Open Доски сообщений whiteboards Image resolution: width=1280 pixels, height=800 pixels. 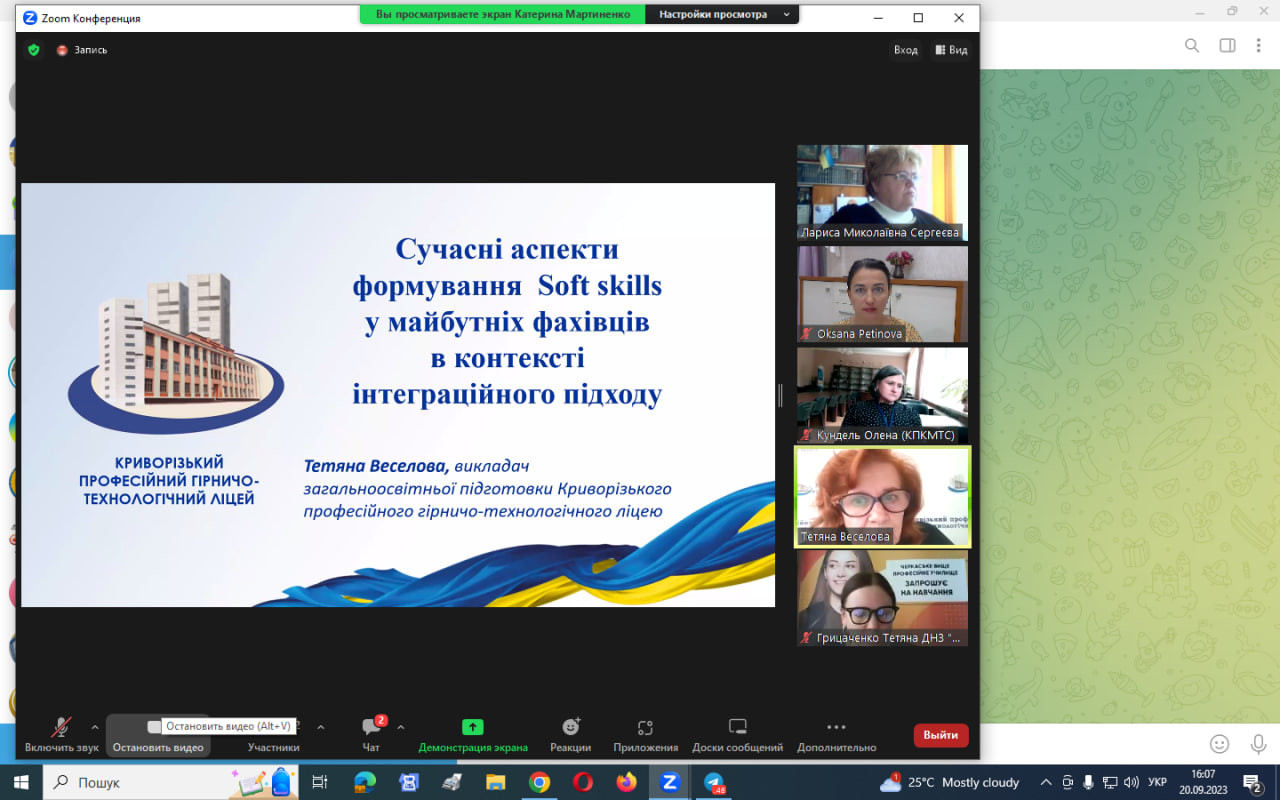pyautogui.click(x=737, y=734)
